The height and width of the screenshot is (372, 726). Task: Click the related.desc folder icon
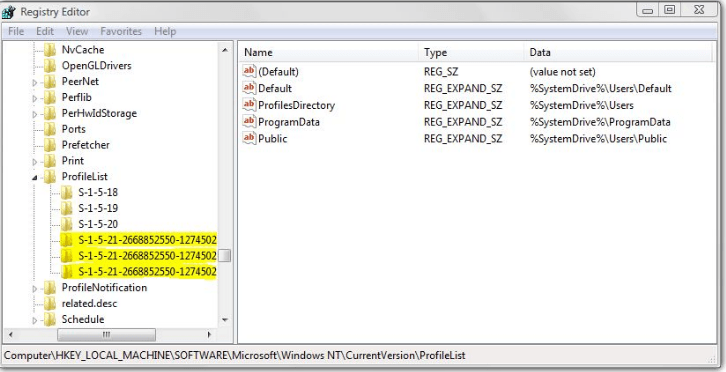point(50,303)
